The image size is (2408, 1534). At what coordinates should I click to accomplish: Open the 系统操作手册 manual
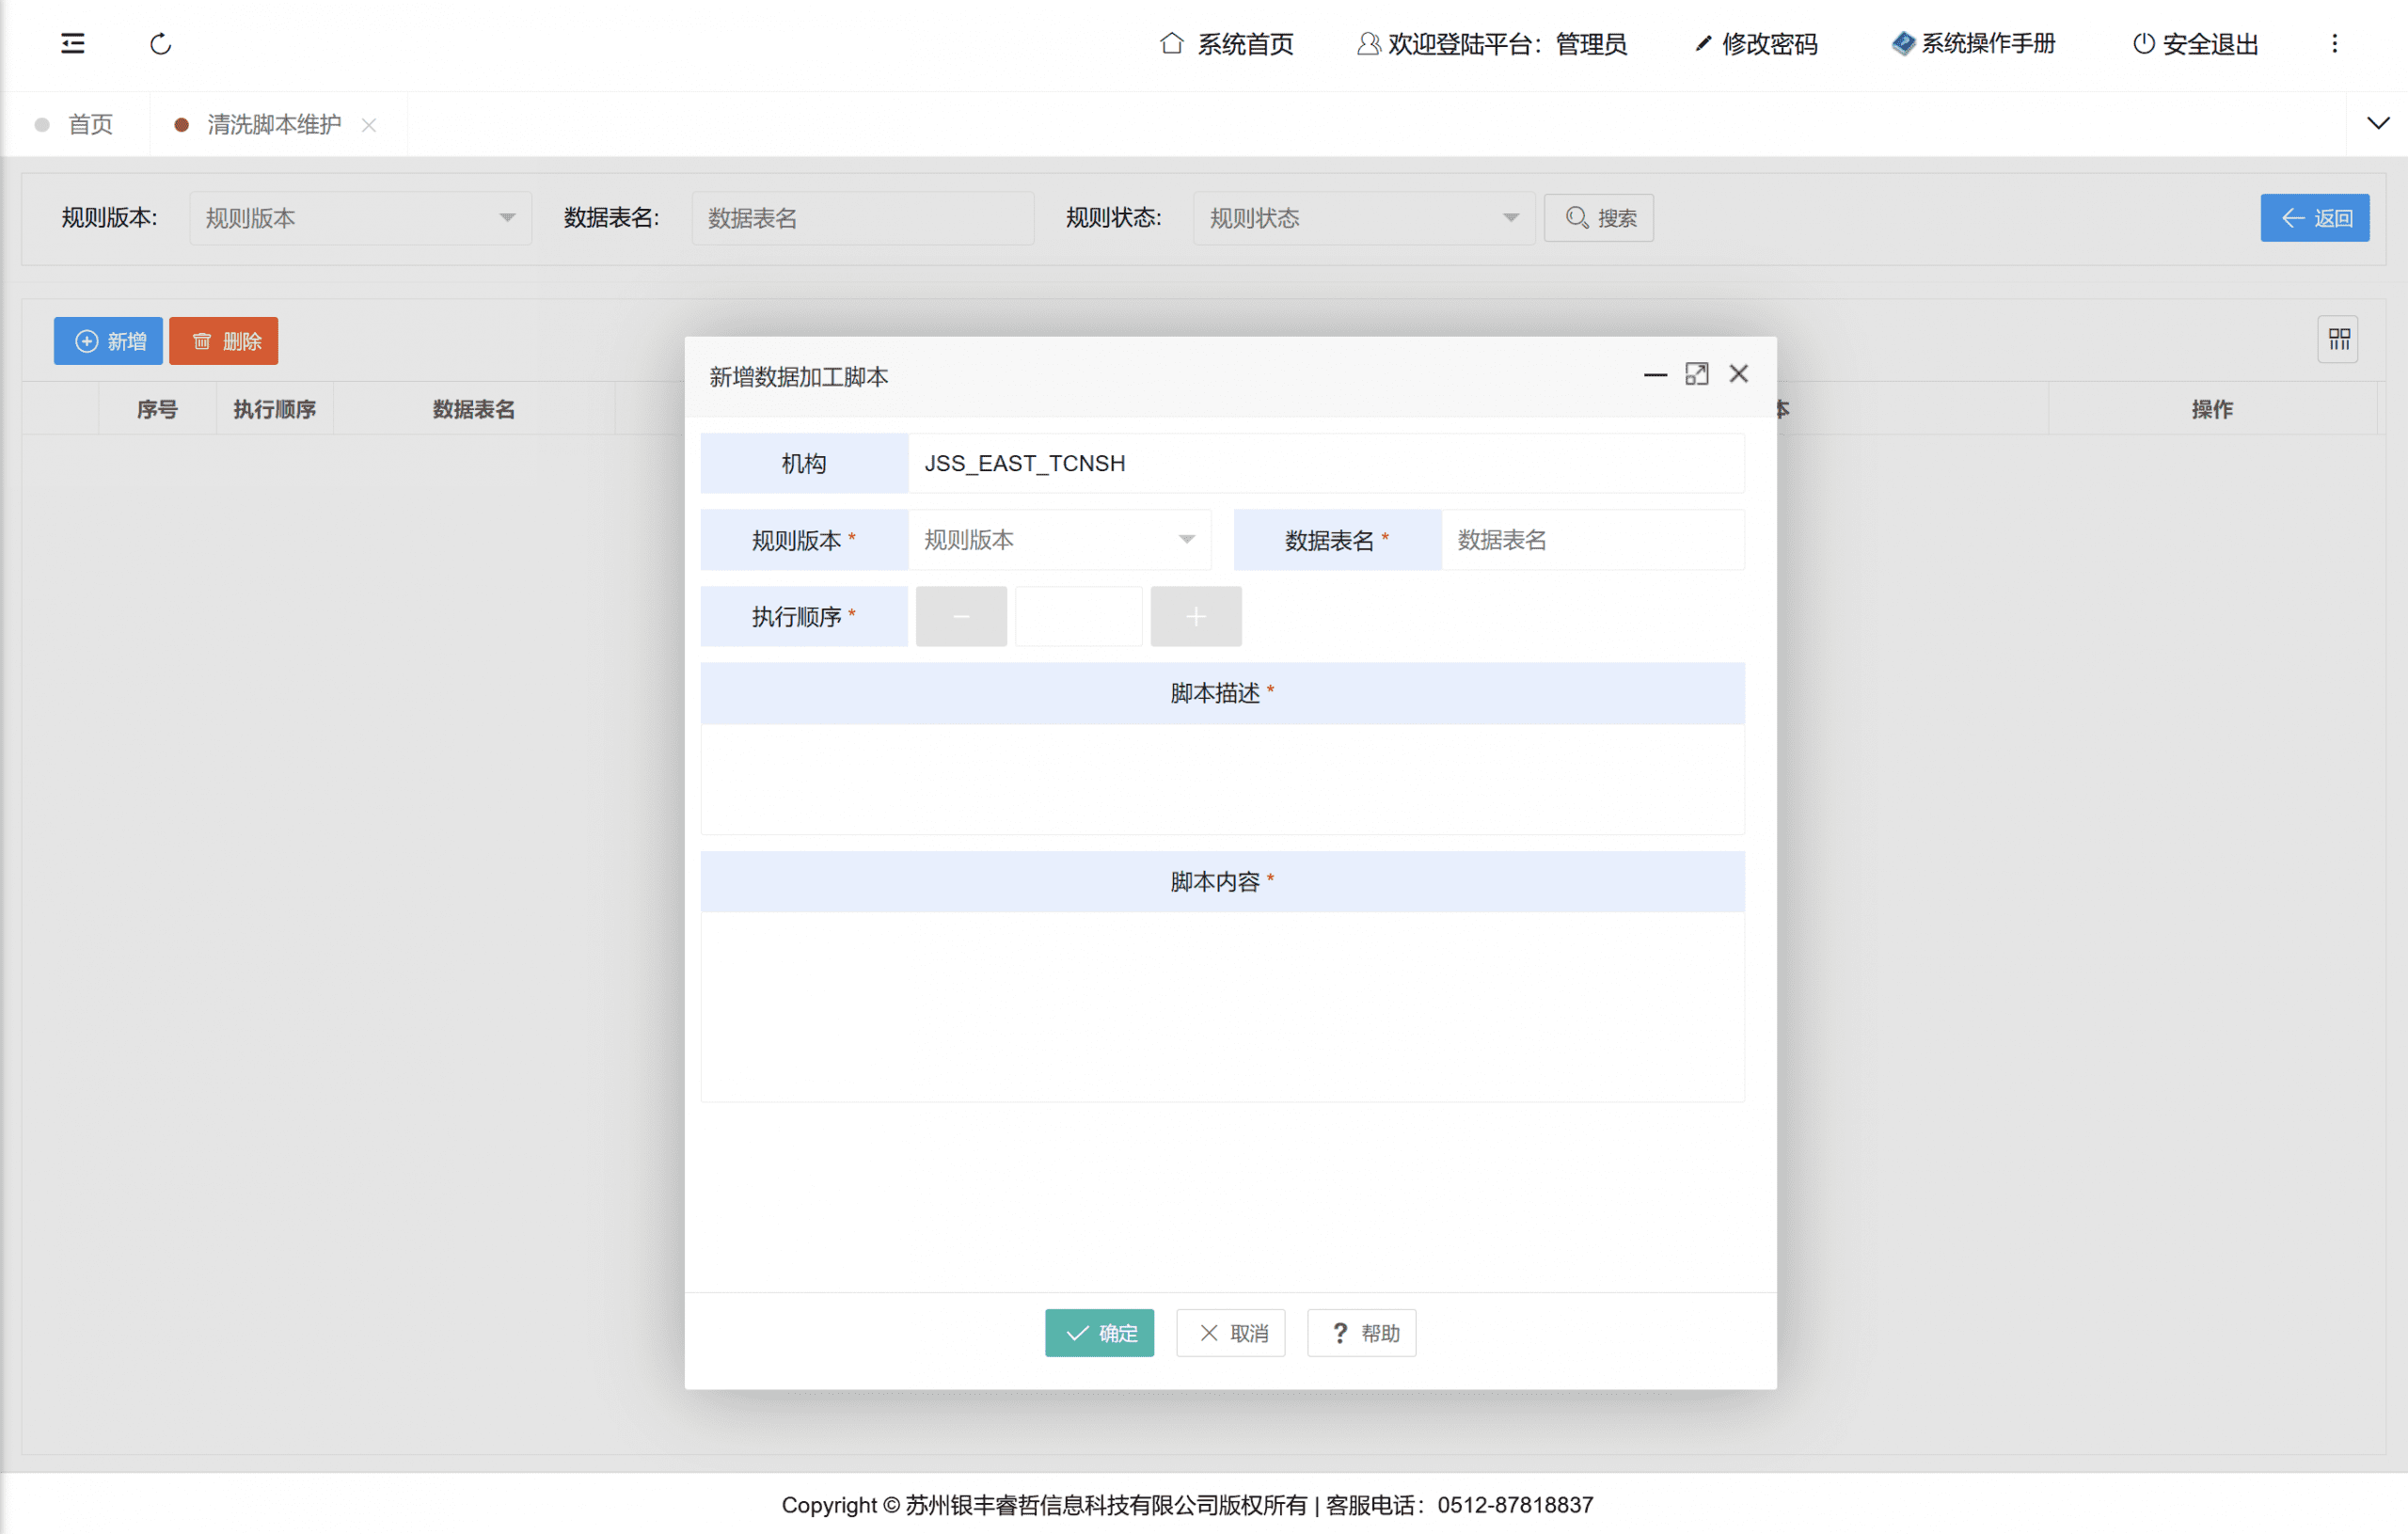(1973, 44)
